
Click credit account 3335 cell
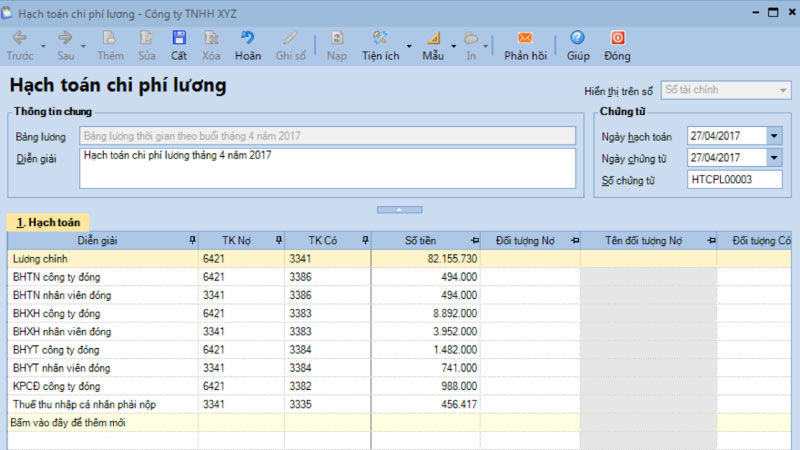click(328, 405)
